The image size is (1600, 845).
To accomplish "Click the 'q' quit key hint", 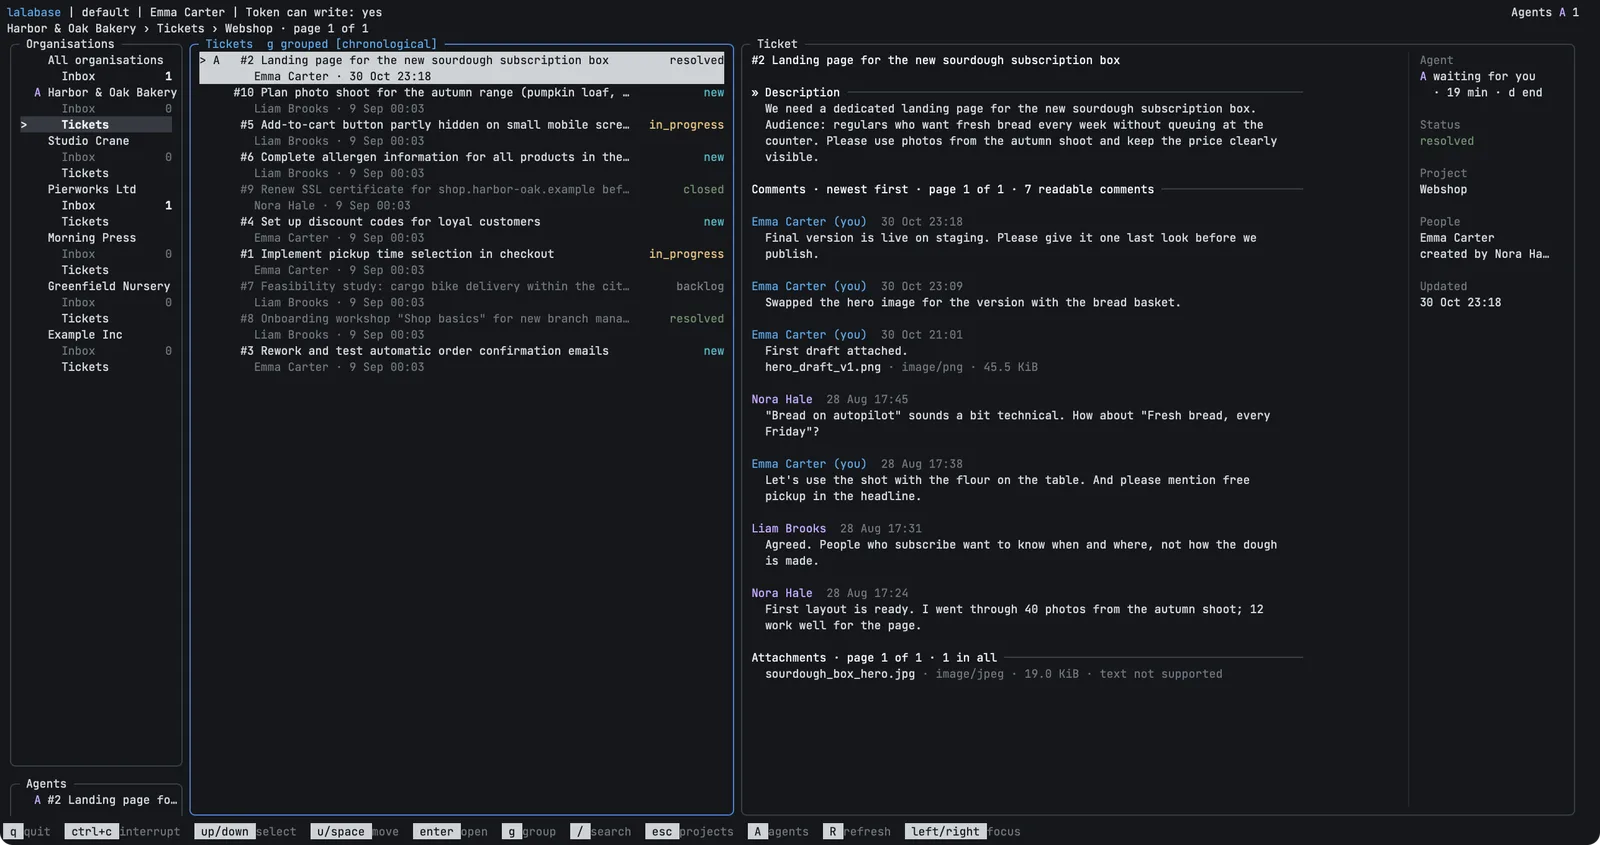I will (x=27, y=831).
